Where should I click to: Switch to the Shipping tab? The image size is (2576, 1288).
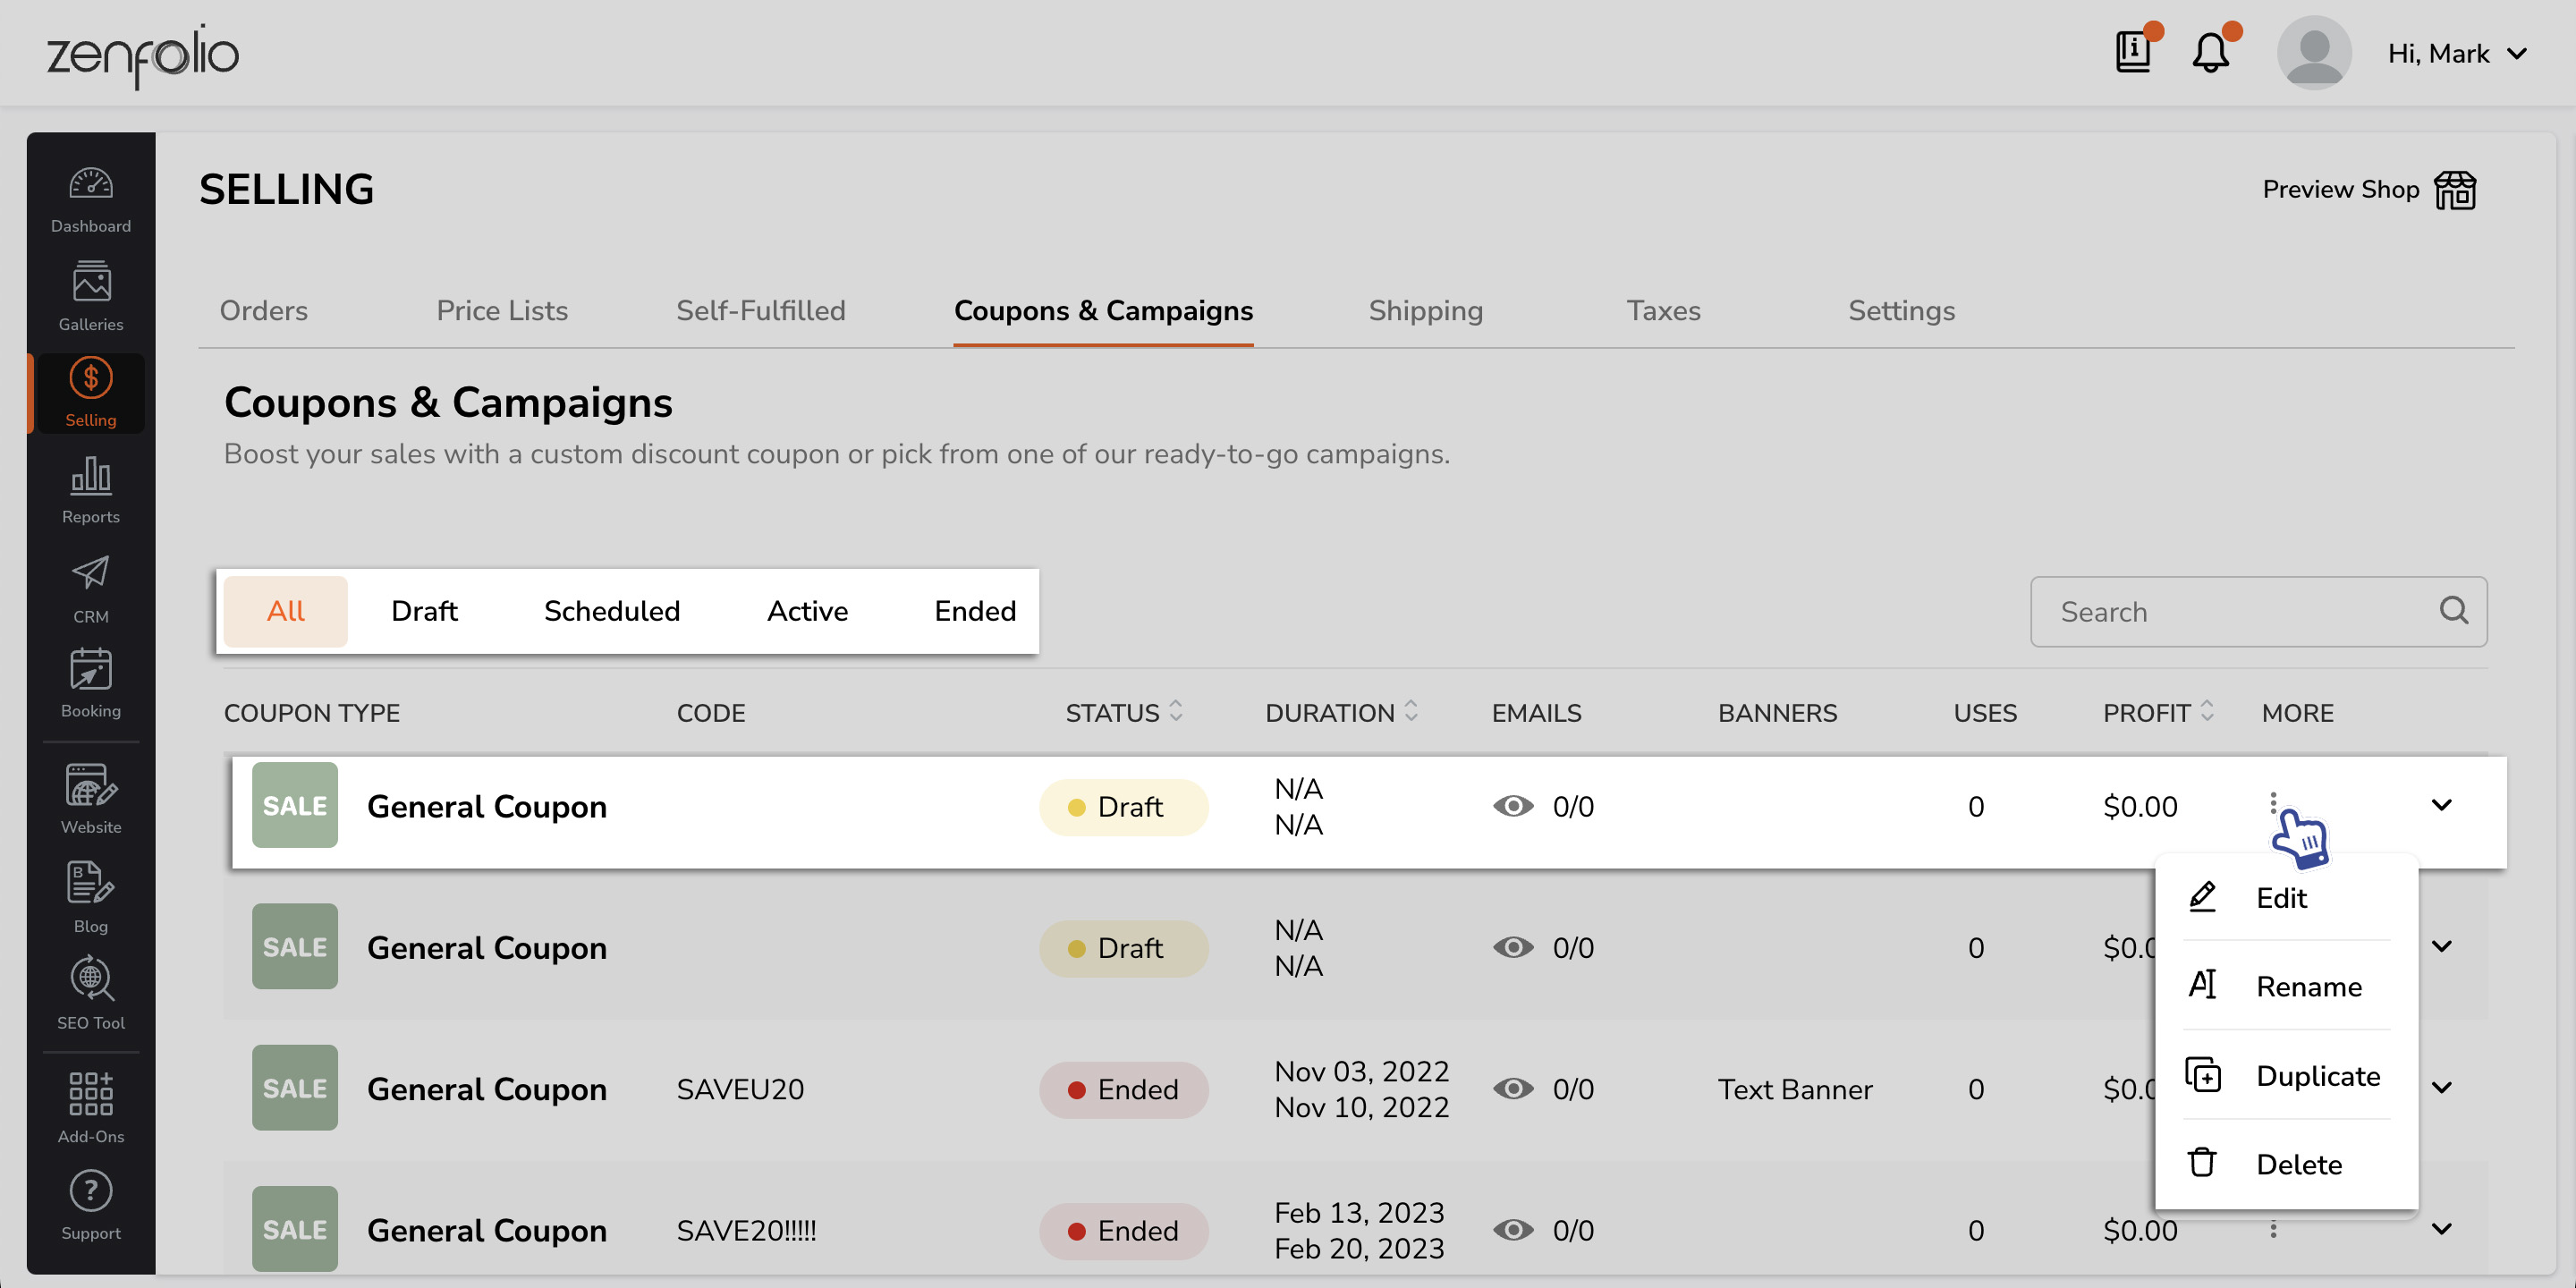[x=1426, y=311]
